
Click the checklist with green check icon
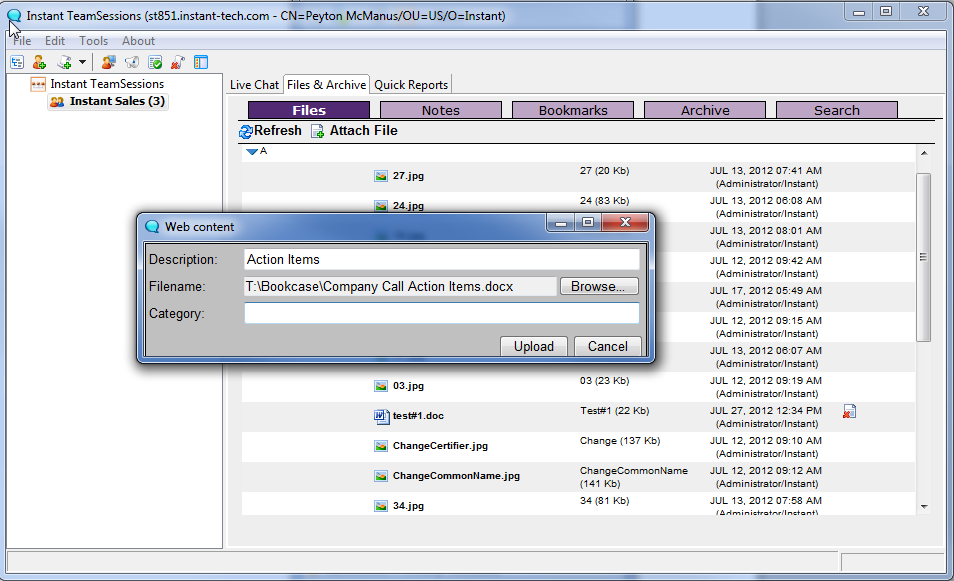[x=155, y=62]
